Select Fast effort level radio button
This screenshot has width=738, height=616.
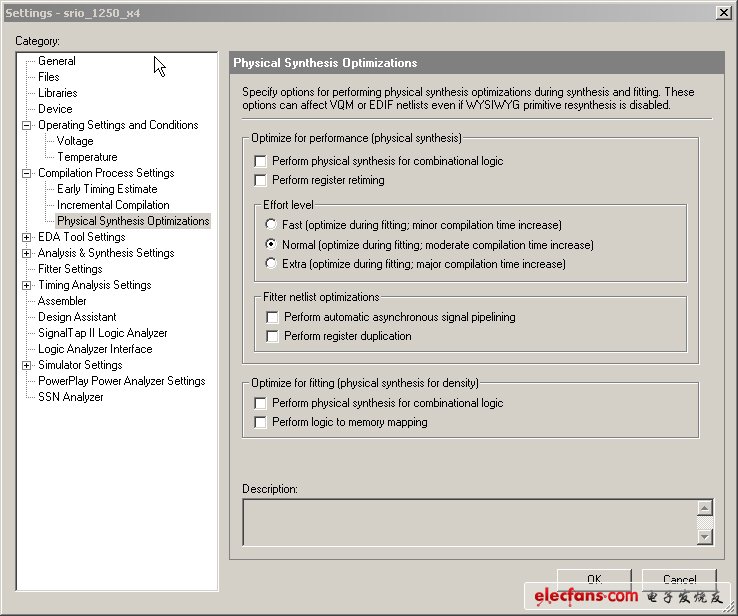tap(271, 225)
